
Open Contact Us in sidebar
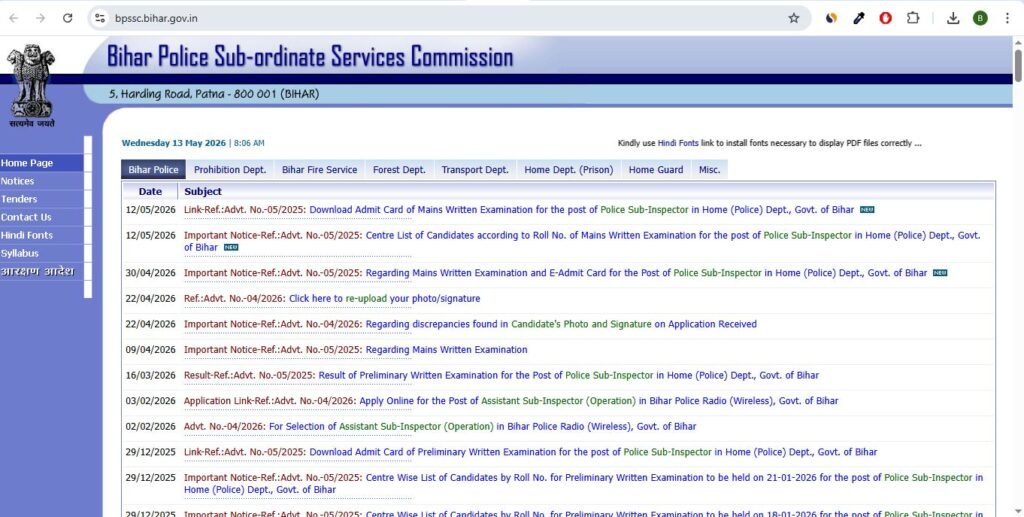[42, 217]
